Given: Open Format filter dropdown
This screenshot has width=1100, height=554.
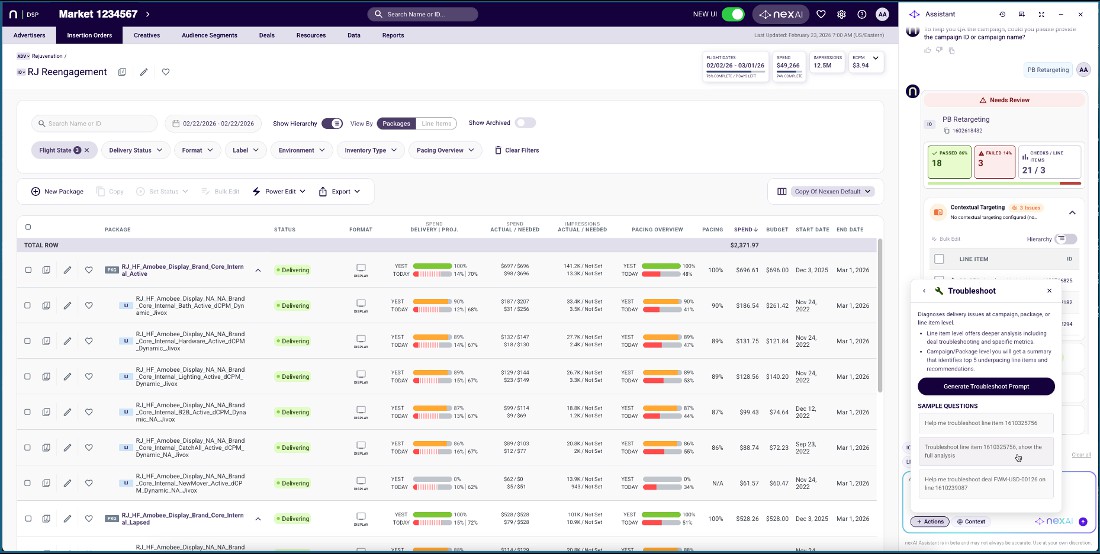Looking at the screenshot, I should coord(198,150).
